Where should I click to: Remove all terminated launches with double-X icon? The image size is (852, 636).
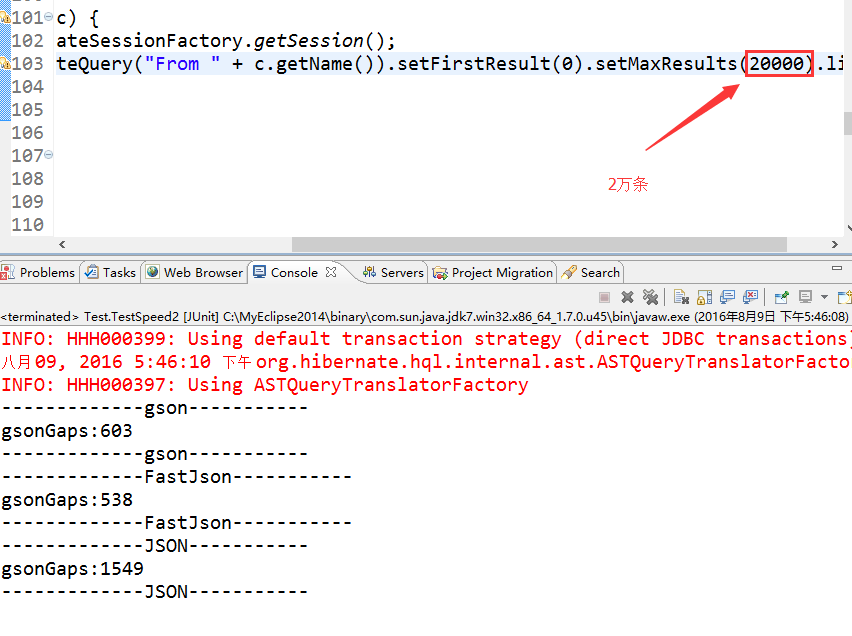click(650, 297)
